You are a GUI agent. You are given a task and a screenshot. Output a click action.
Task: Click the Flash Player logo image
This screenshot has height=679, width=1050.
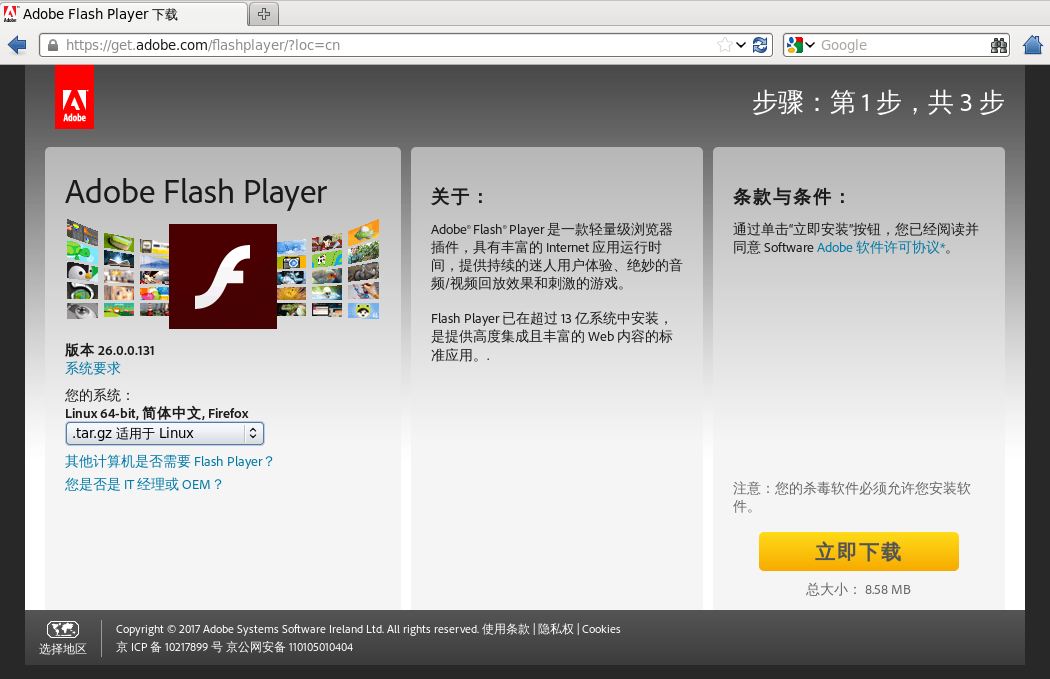point(223,276)
